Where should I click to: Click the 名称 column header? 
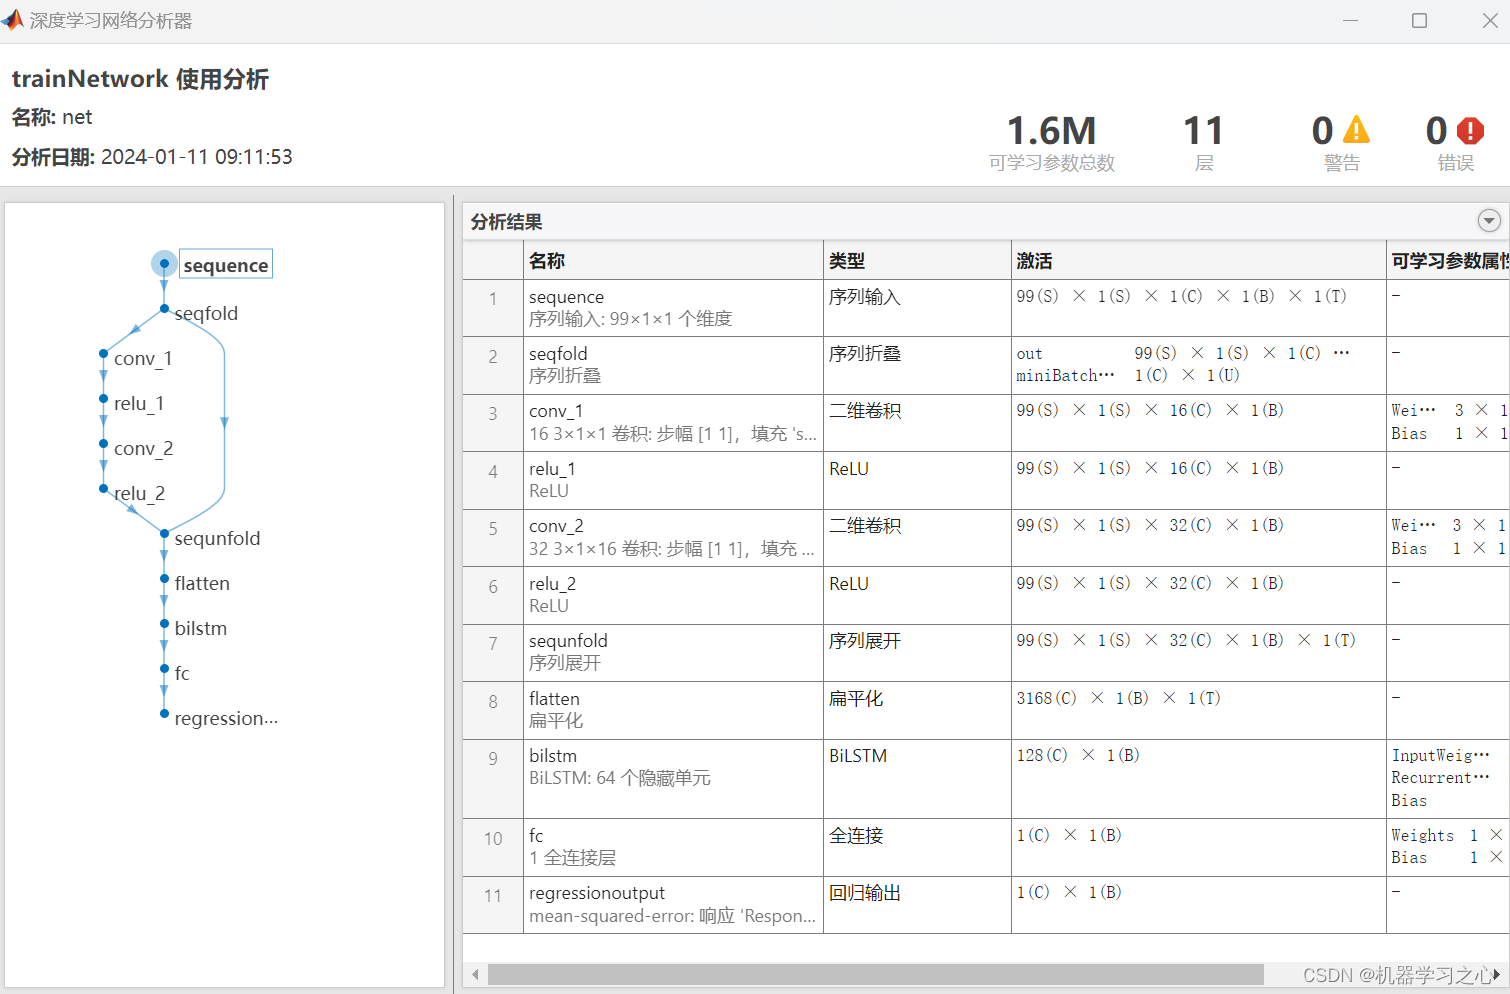[673, 260]
